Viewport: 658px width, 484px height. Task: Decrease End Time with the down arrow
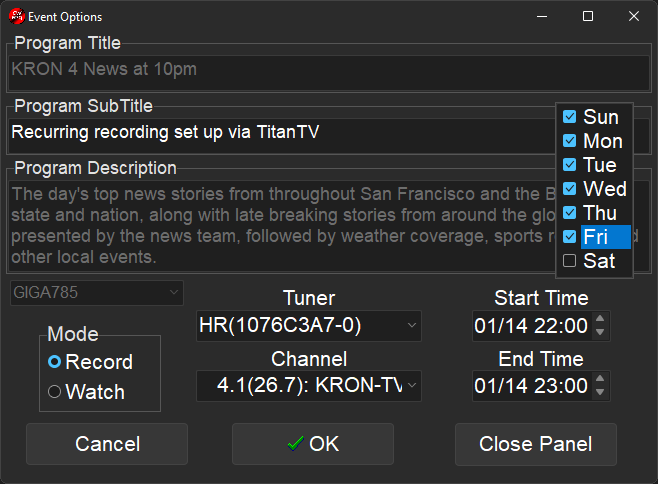pos(600,392)
